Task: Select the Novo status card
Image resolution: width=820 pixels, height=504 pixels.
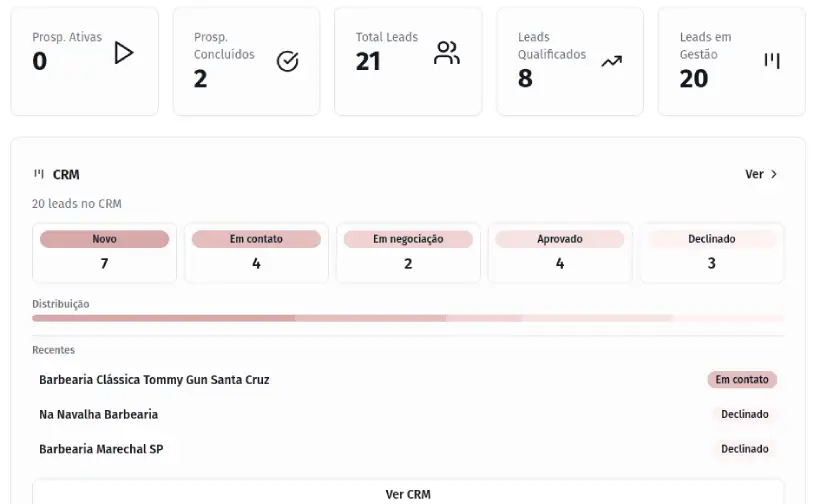Action: 104,253
